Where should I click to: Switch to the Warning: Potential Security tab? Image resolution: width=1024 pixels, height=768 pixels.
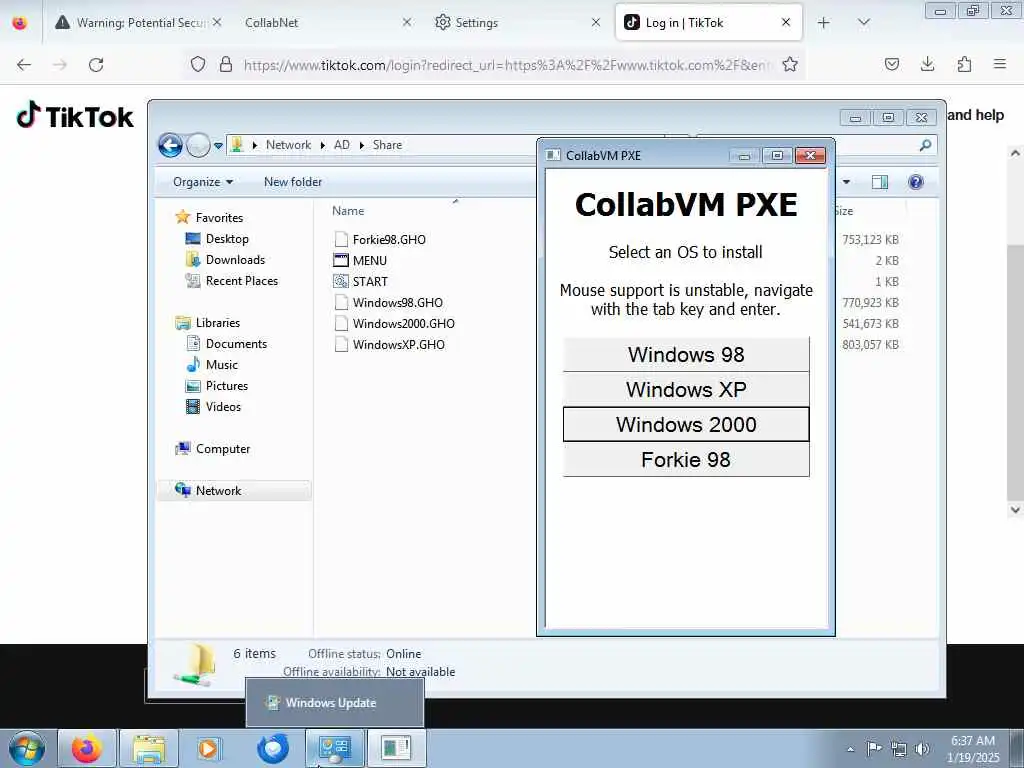pyautogui.click(x=139, y=23)
